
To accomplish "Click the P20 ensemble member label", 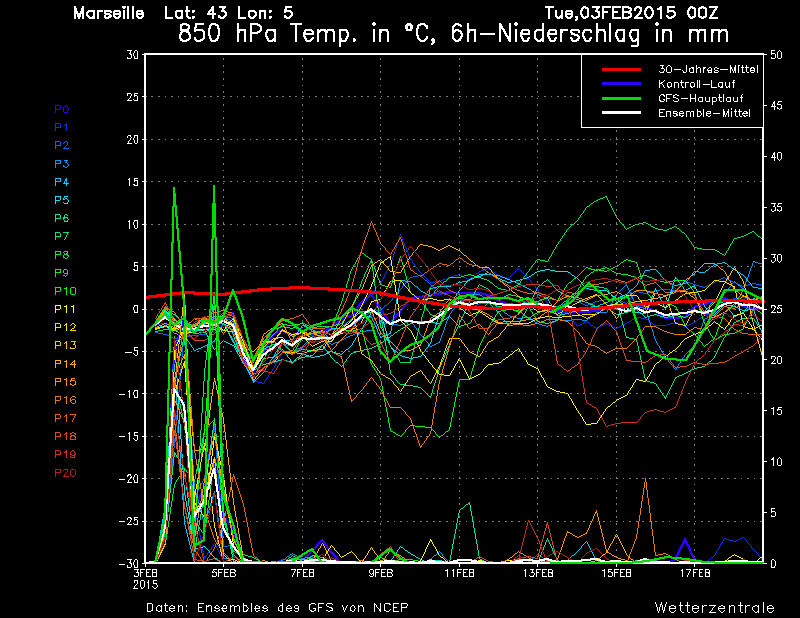I will click(x=64, y=473).
